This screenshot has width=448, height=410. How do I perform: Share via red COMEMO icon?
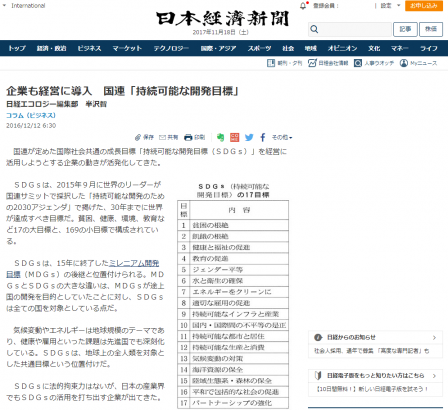click(x=235, y=137)
